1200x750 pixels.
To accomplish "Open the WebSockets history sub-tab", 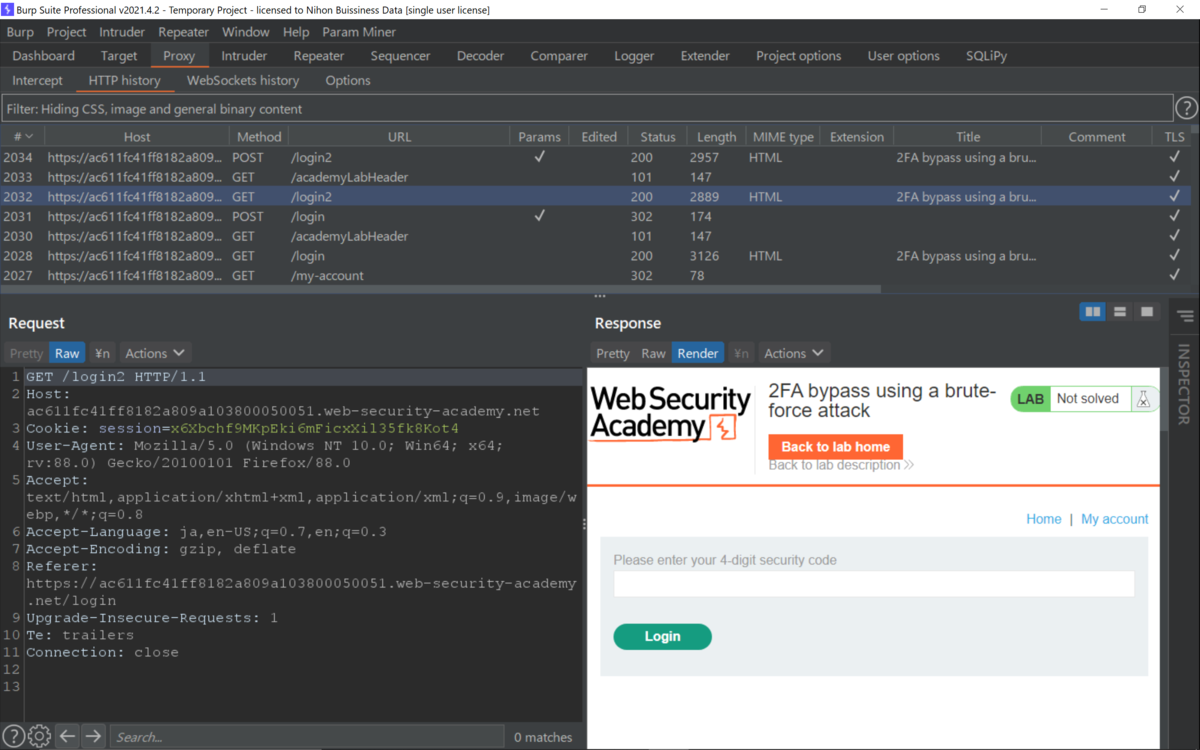I will pos(243,80).
